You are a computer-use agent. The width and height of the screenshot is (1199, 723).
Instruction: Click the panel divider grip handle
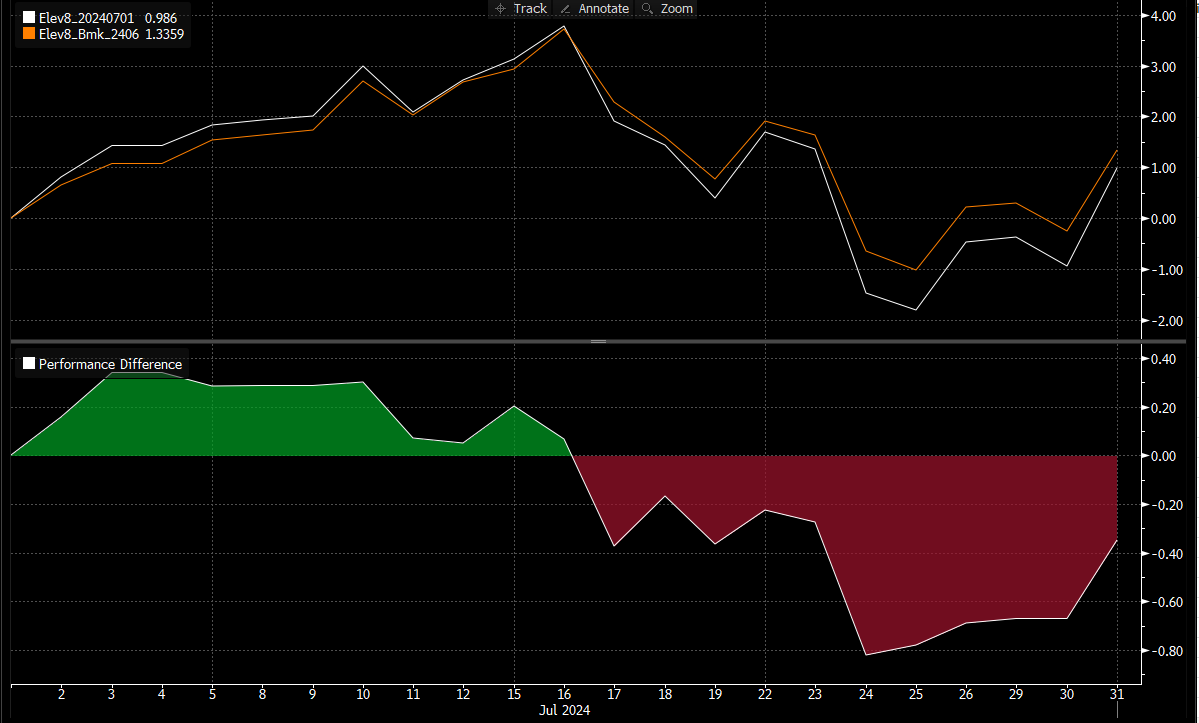point(599,341)
